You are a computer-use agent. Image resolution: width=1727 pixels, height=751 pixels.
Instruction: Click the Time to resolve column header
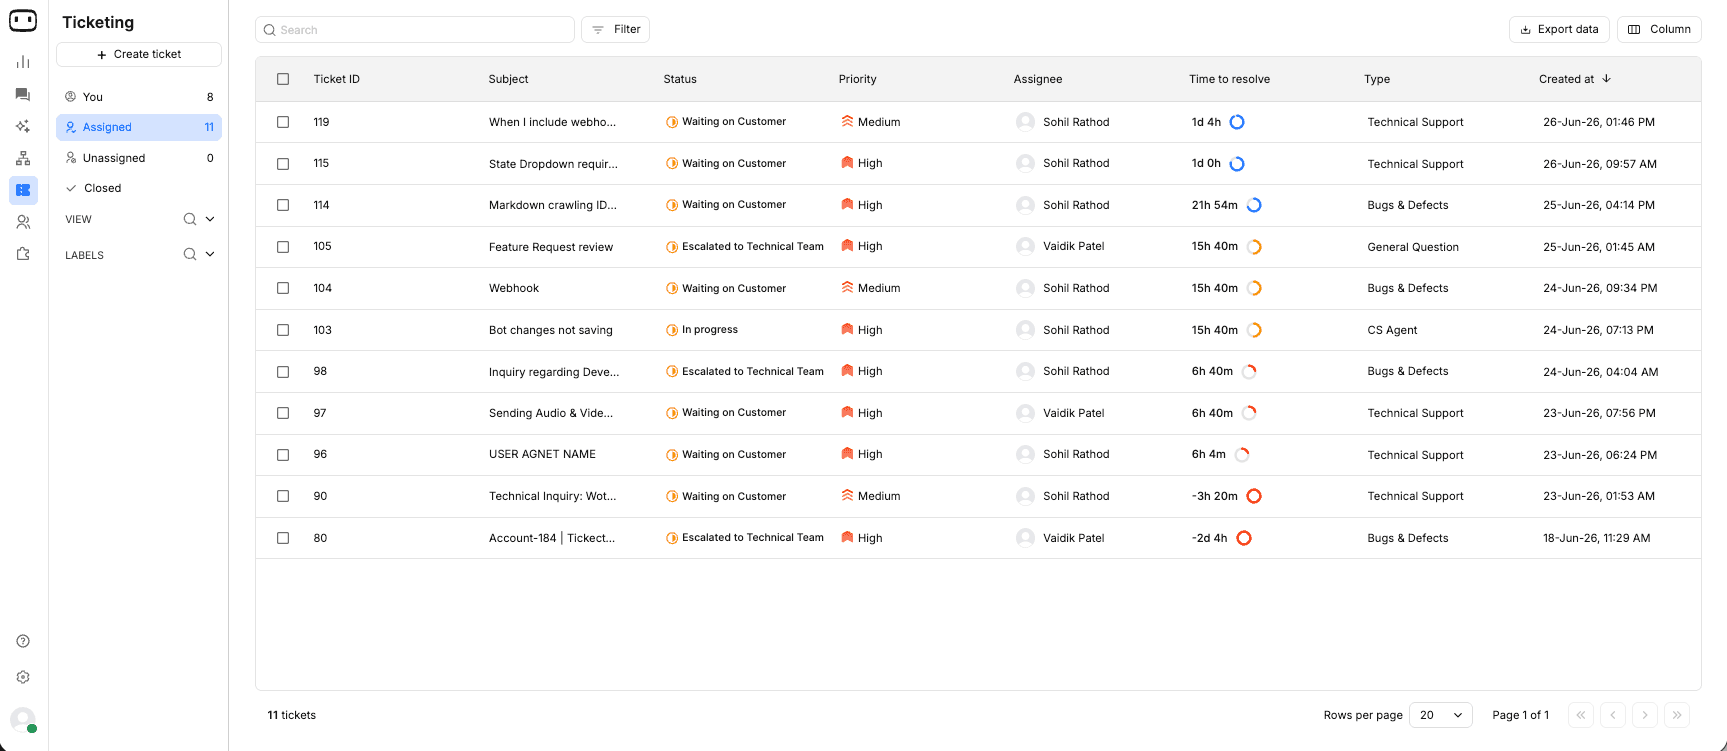[1229, 79]
